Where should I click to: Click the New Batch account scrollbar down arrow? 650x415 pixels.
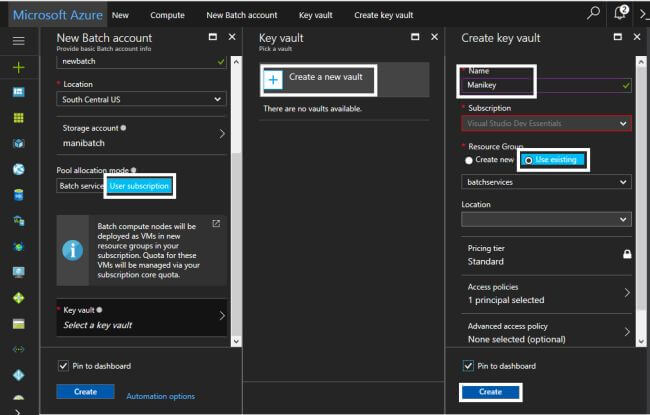236,342
